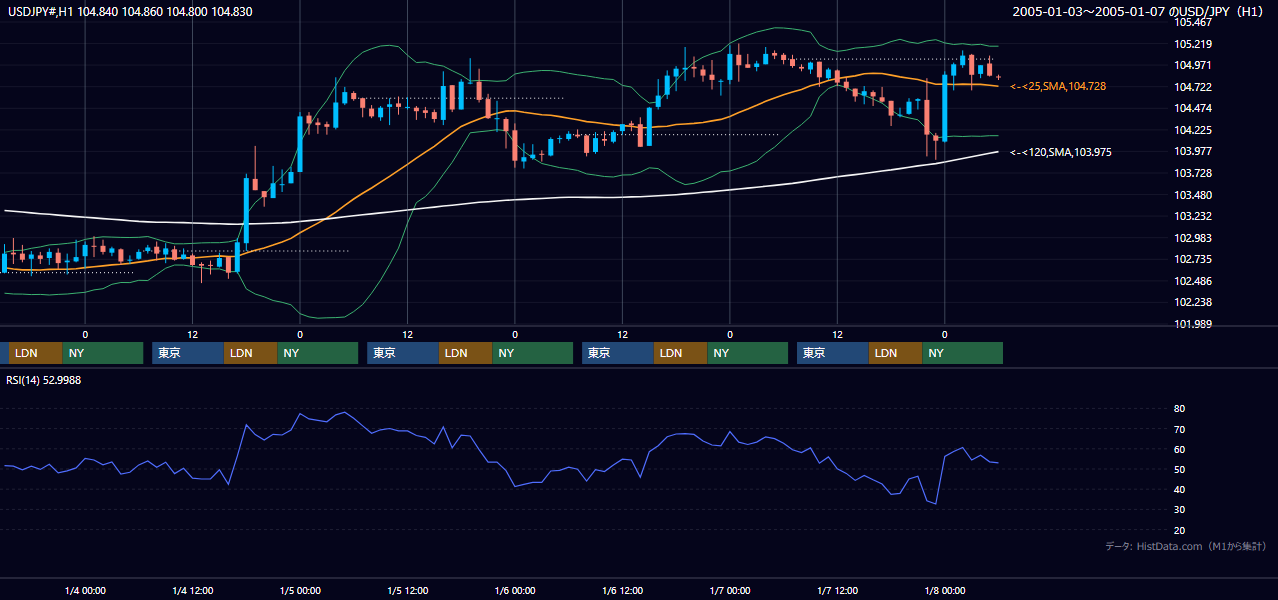1278x600 pixels.
Task: Click price axis label 104.971
Action: [x=1195, y=65]
